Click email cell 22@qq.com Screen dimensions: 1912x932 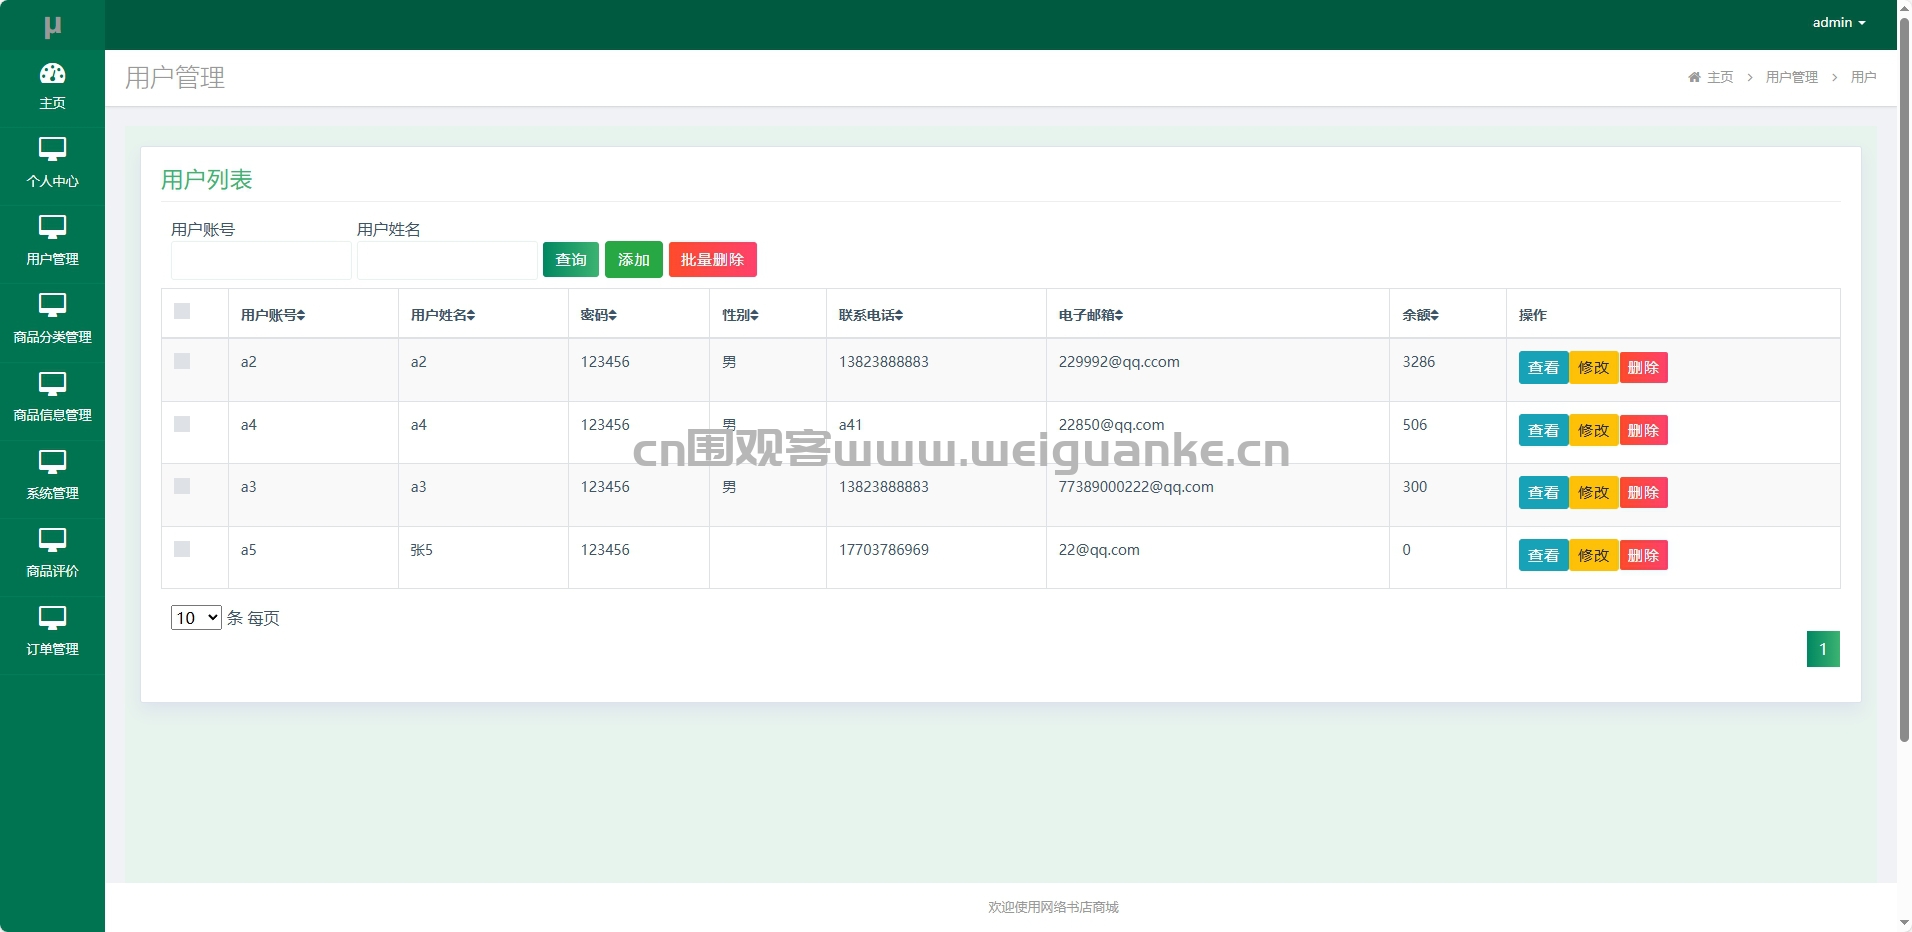tap(1099, 550)
